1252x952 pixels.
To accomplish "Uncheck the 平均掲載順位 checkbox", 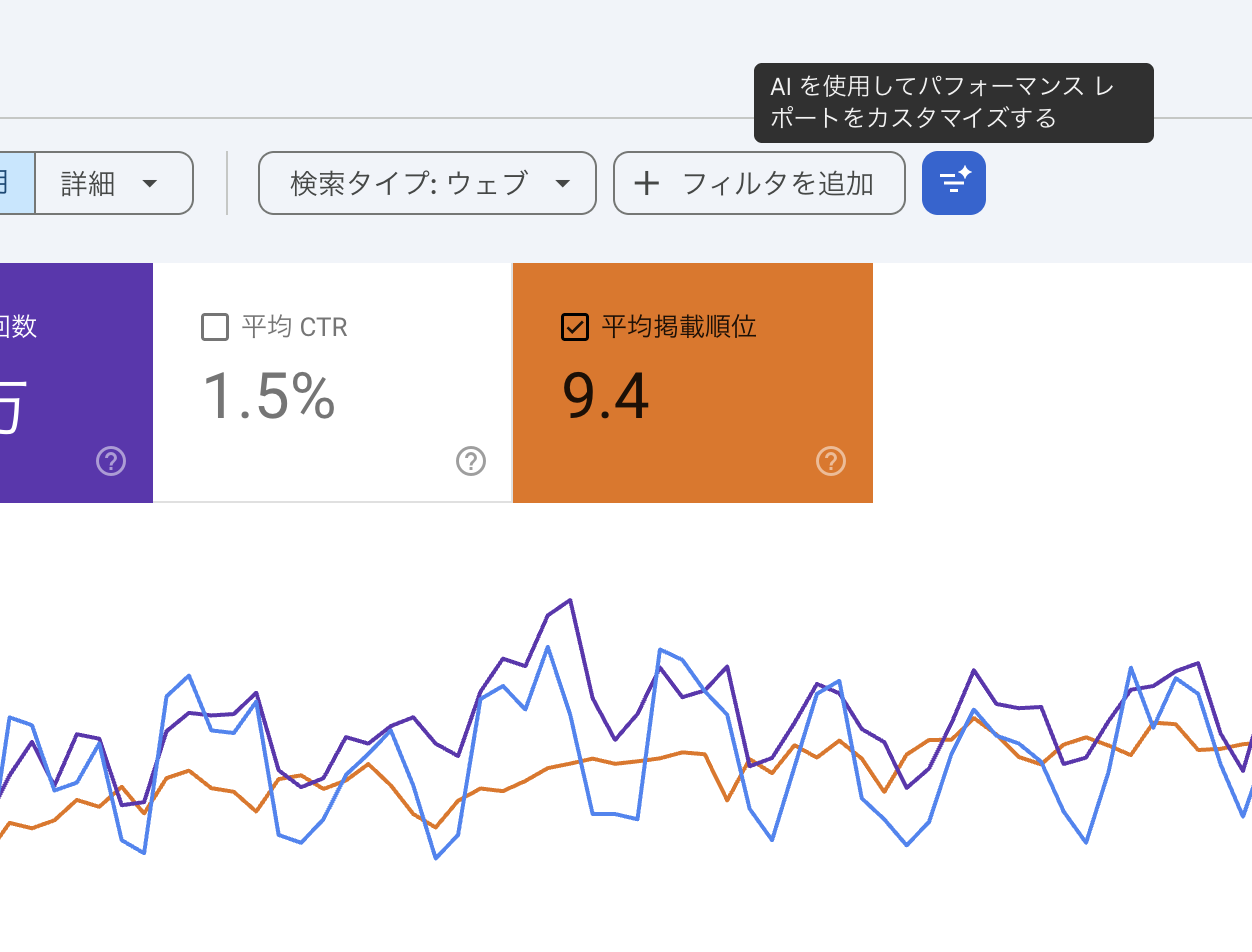I will pos(575,327).
